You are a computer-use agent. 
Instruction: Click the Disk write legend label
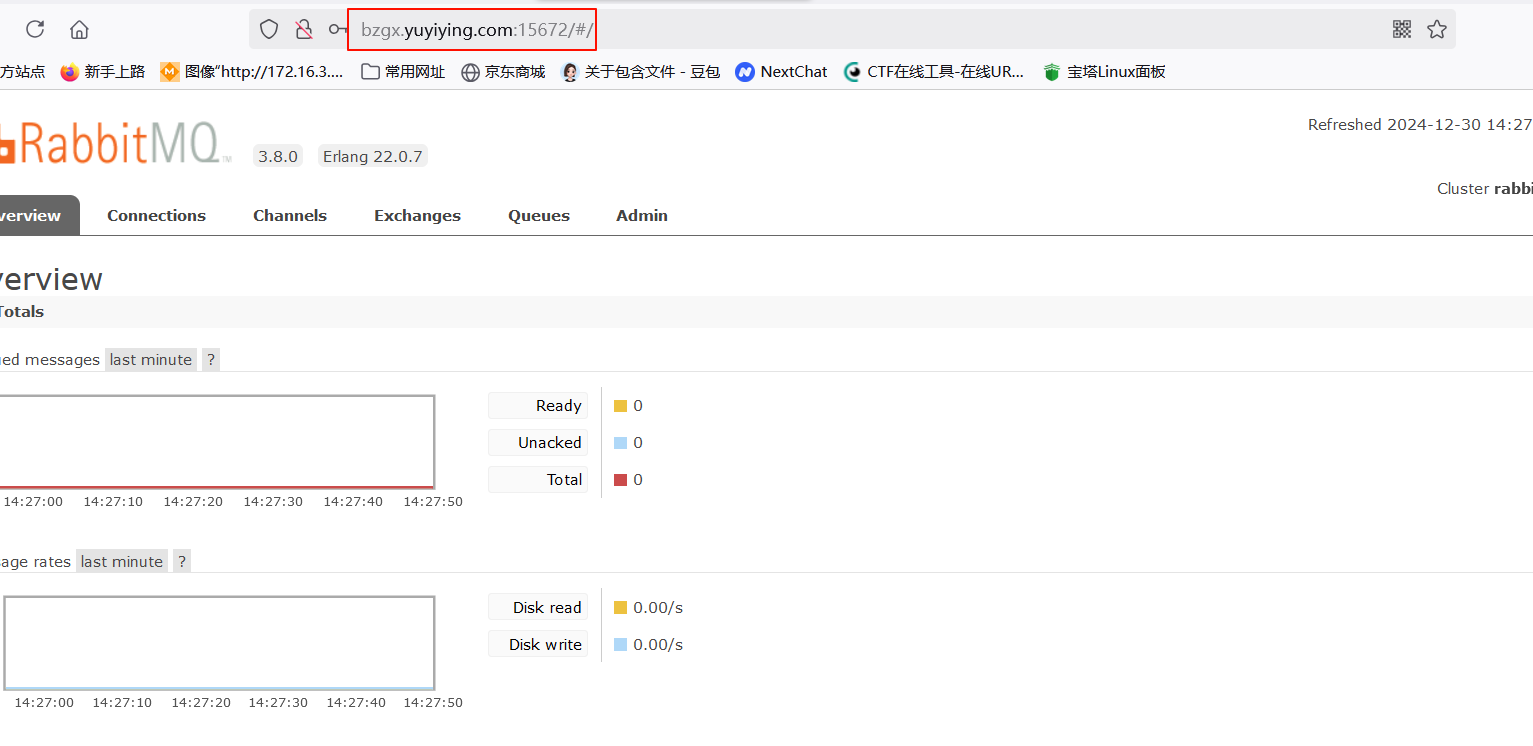(538, 645)
